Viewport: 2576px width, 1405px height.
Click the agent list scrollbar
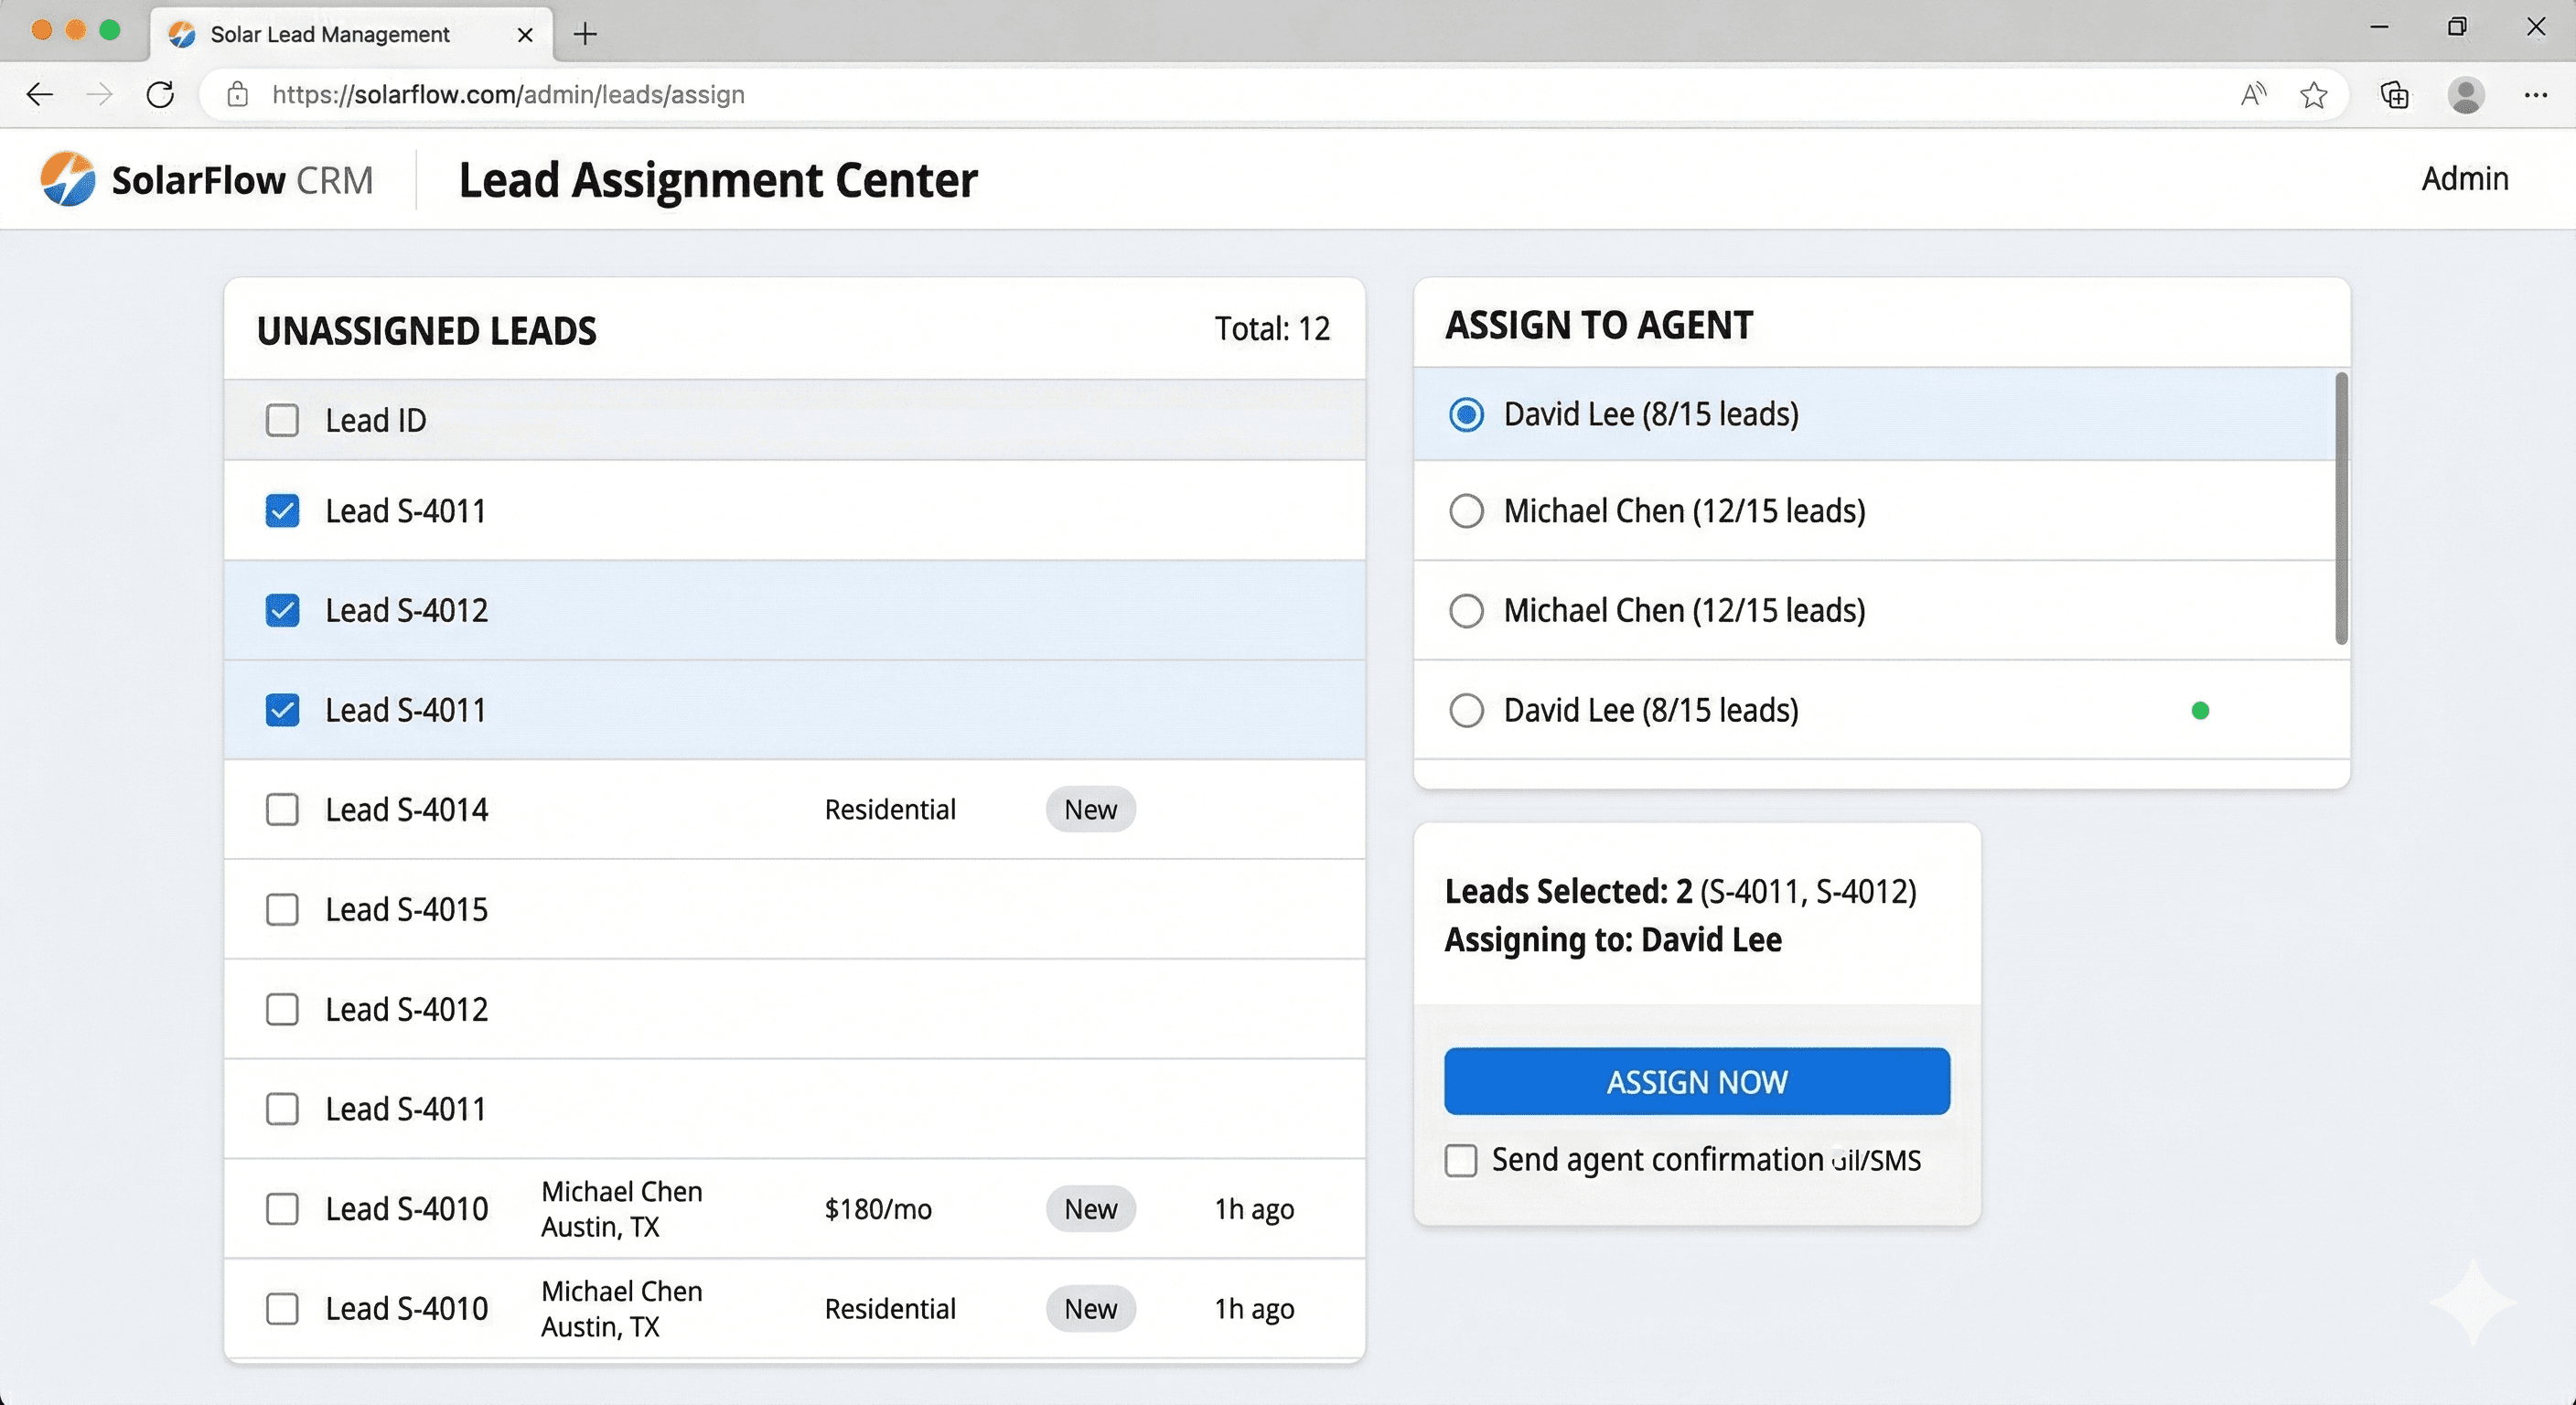pos(2340,508)
